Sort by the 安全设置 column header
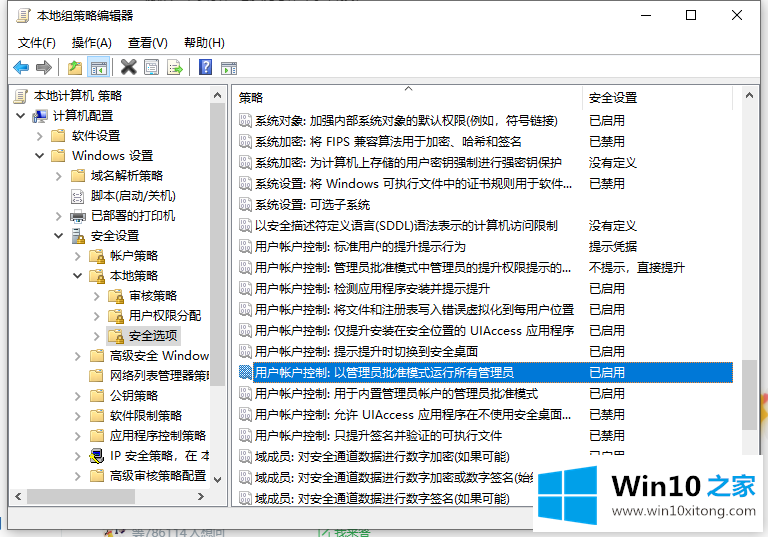 [x=657, y=98]
